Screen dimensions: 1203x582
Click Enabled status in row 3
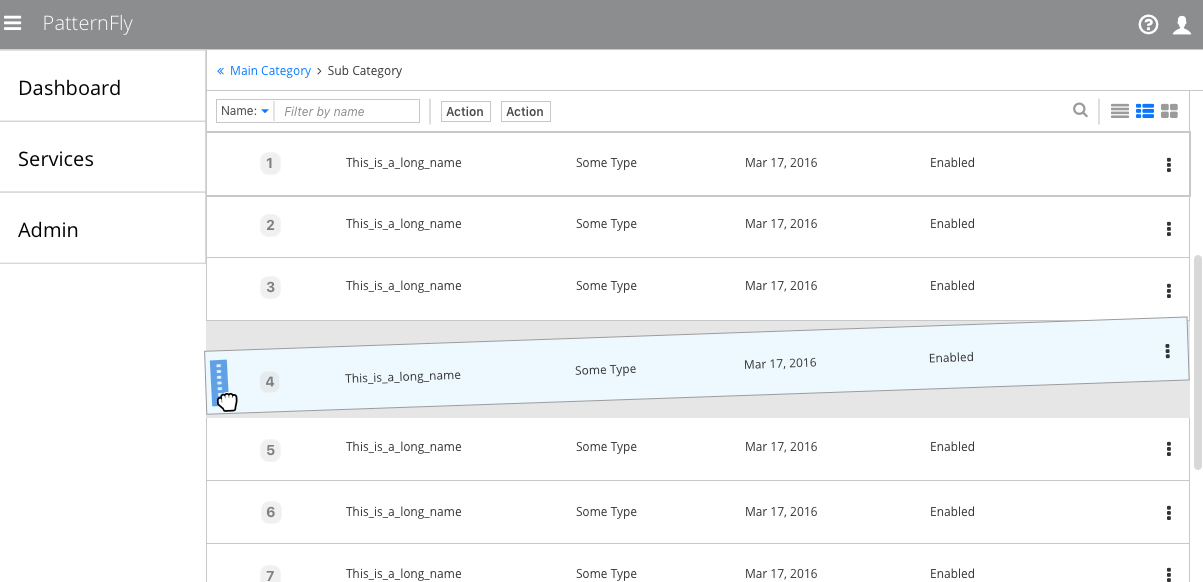pyautogui.click(x=952, y=286)
